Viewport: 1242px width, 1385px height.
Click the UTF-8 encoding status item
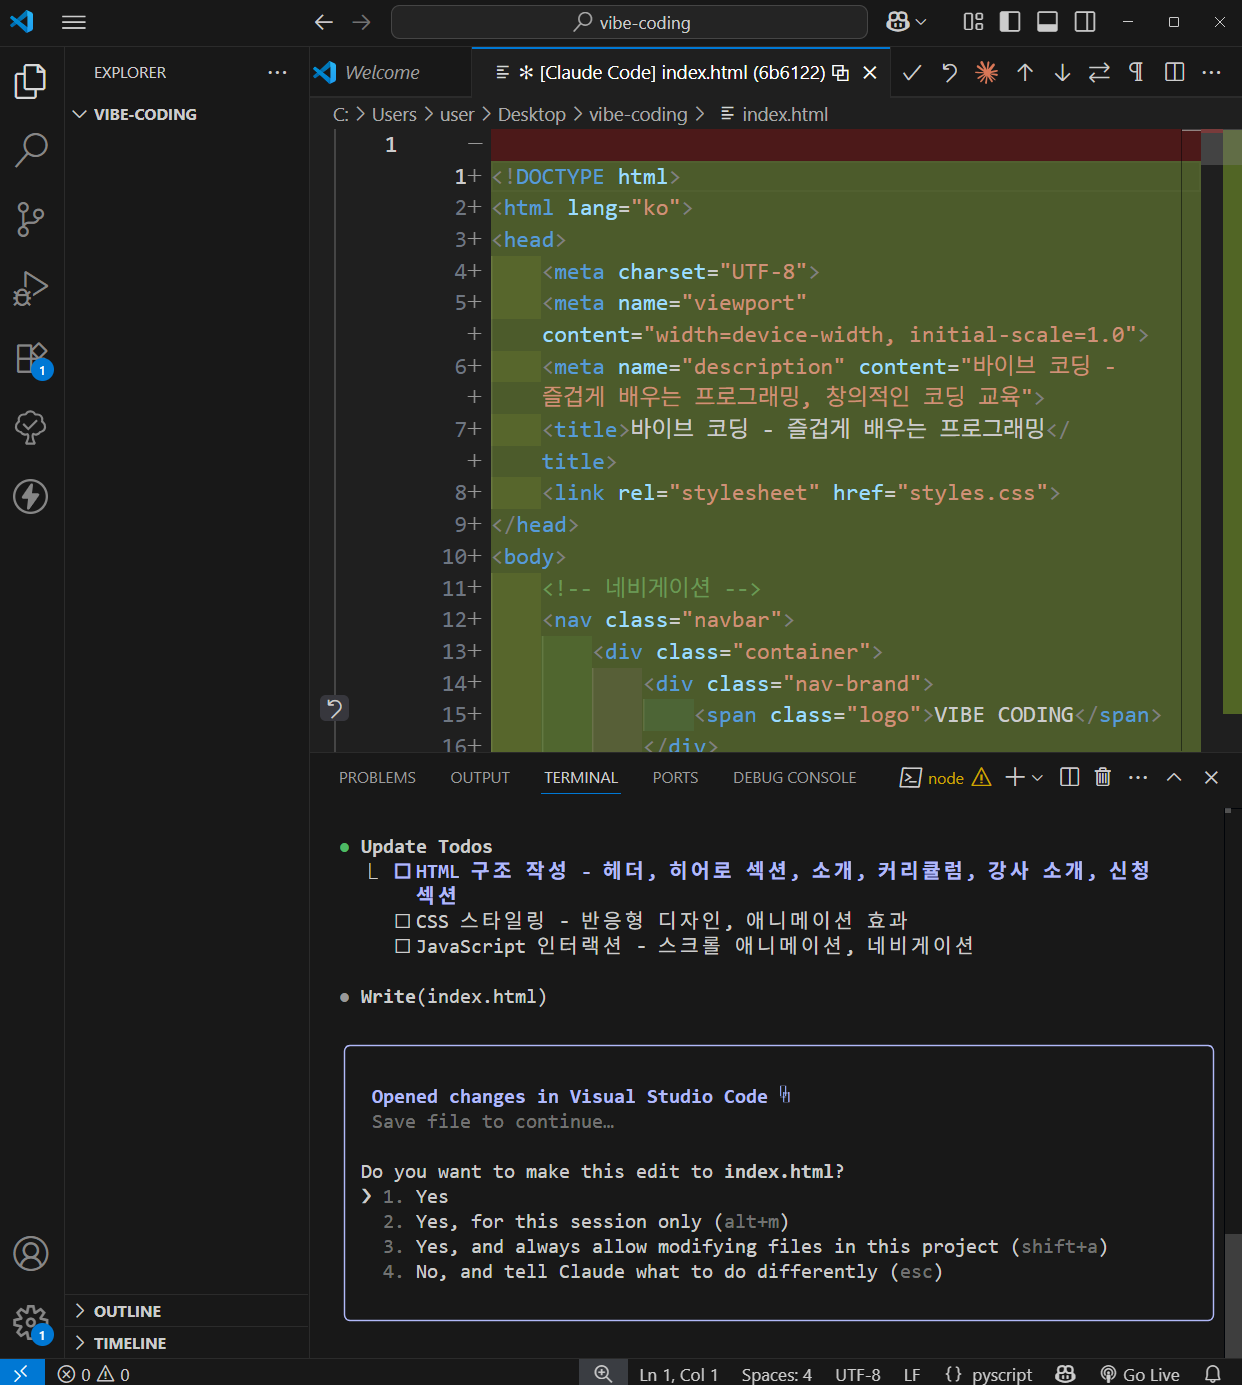click(857, 1374)
